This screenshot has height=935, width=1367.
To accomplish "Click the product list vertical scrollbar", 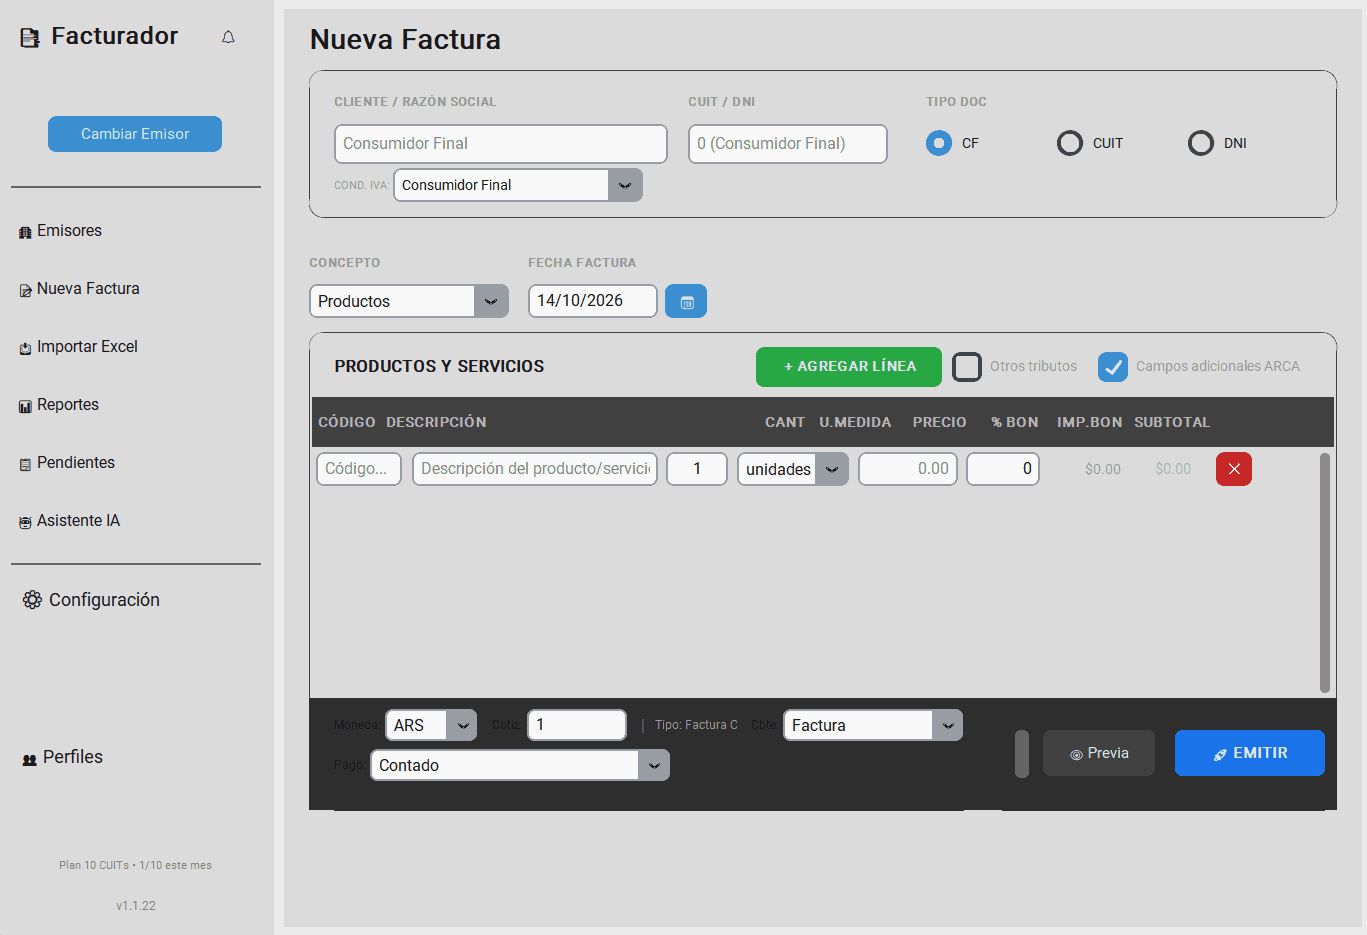I will pos(1325,573).
